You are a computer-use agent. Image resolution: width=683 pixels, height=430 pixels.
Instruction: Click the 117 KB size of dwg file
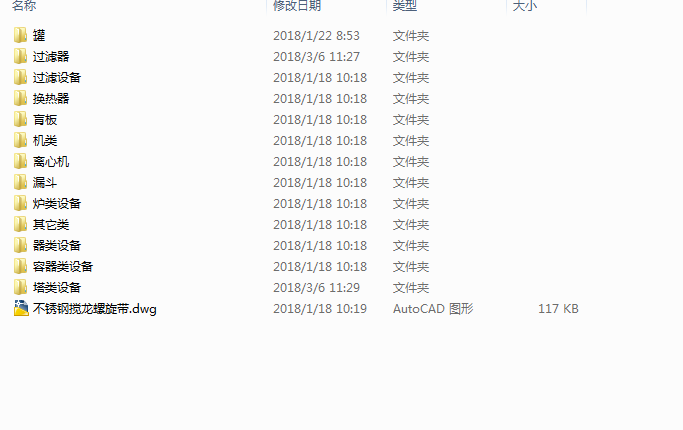(x=558, y=308)
